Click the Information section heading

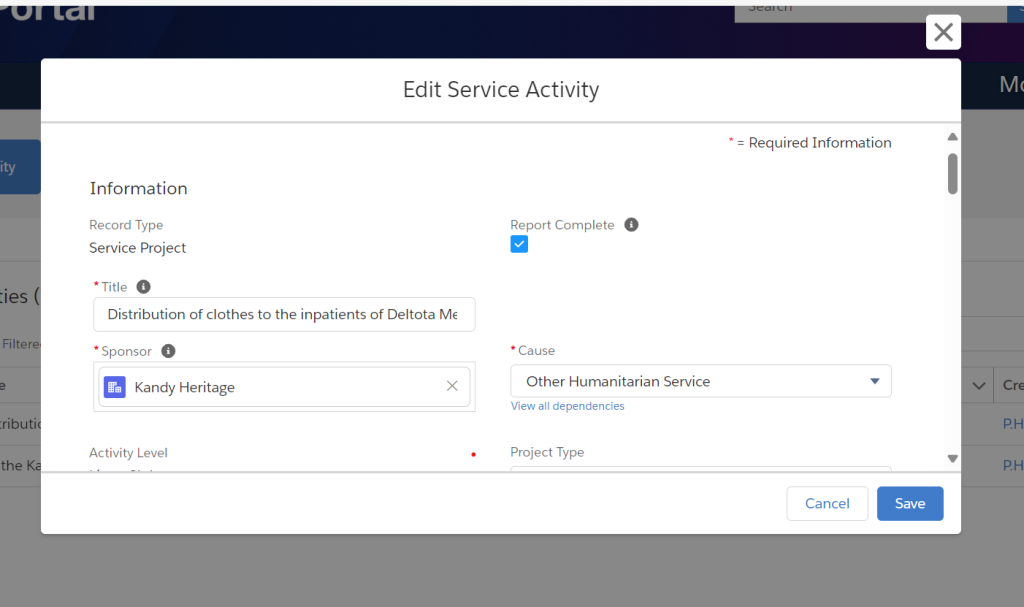138,188
